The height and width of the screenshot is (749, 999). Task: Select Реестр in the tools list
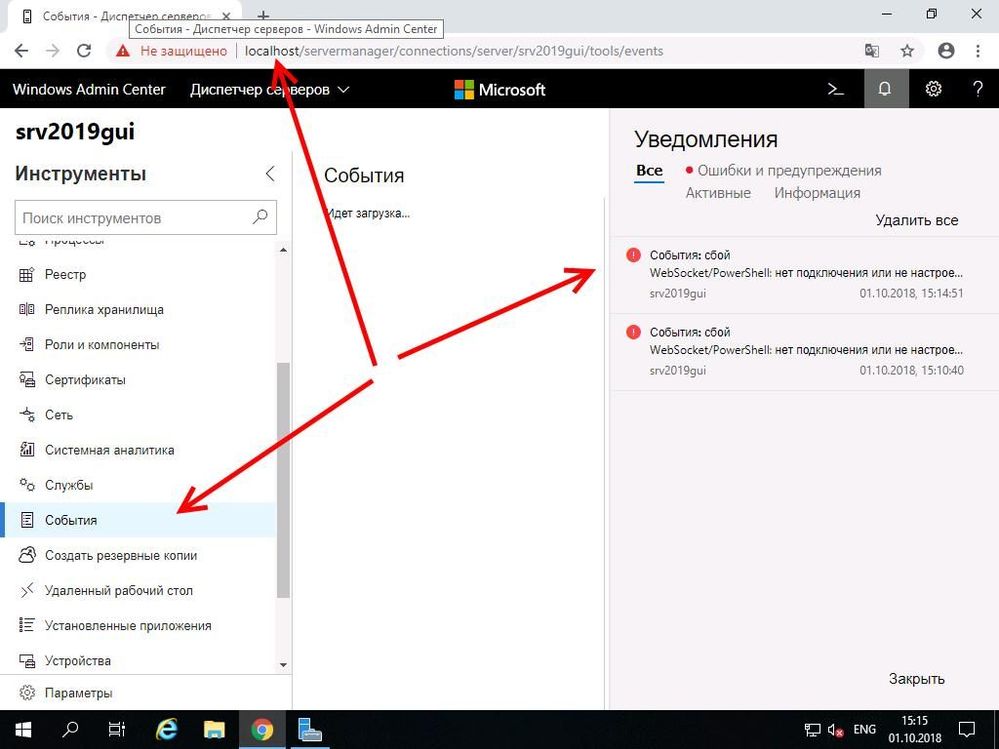(138, 275)
